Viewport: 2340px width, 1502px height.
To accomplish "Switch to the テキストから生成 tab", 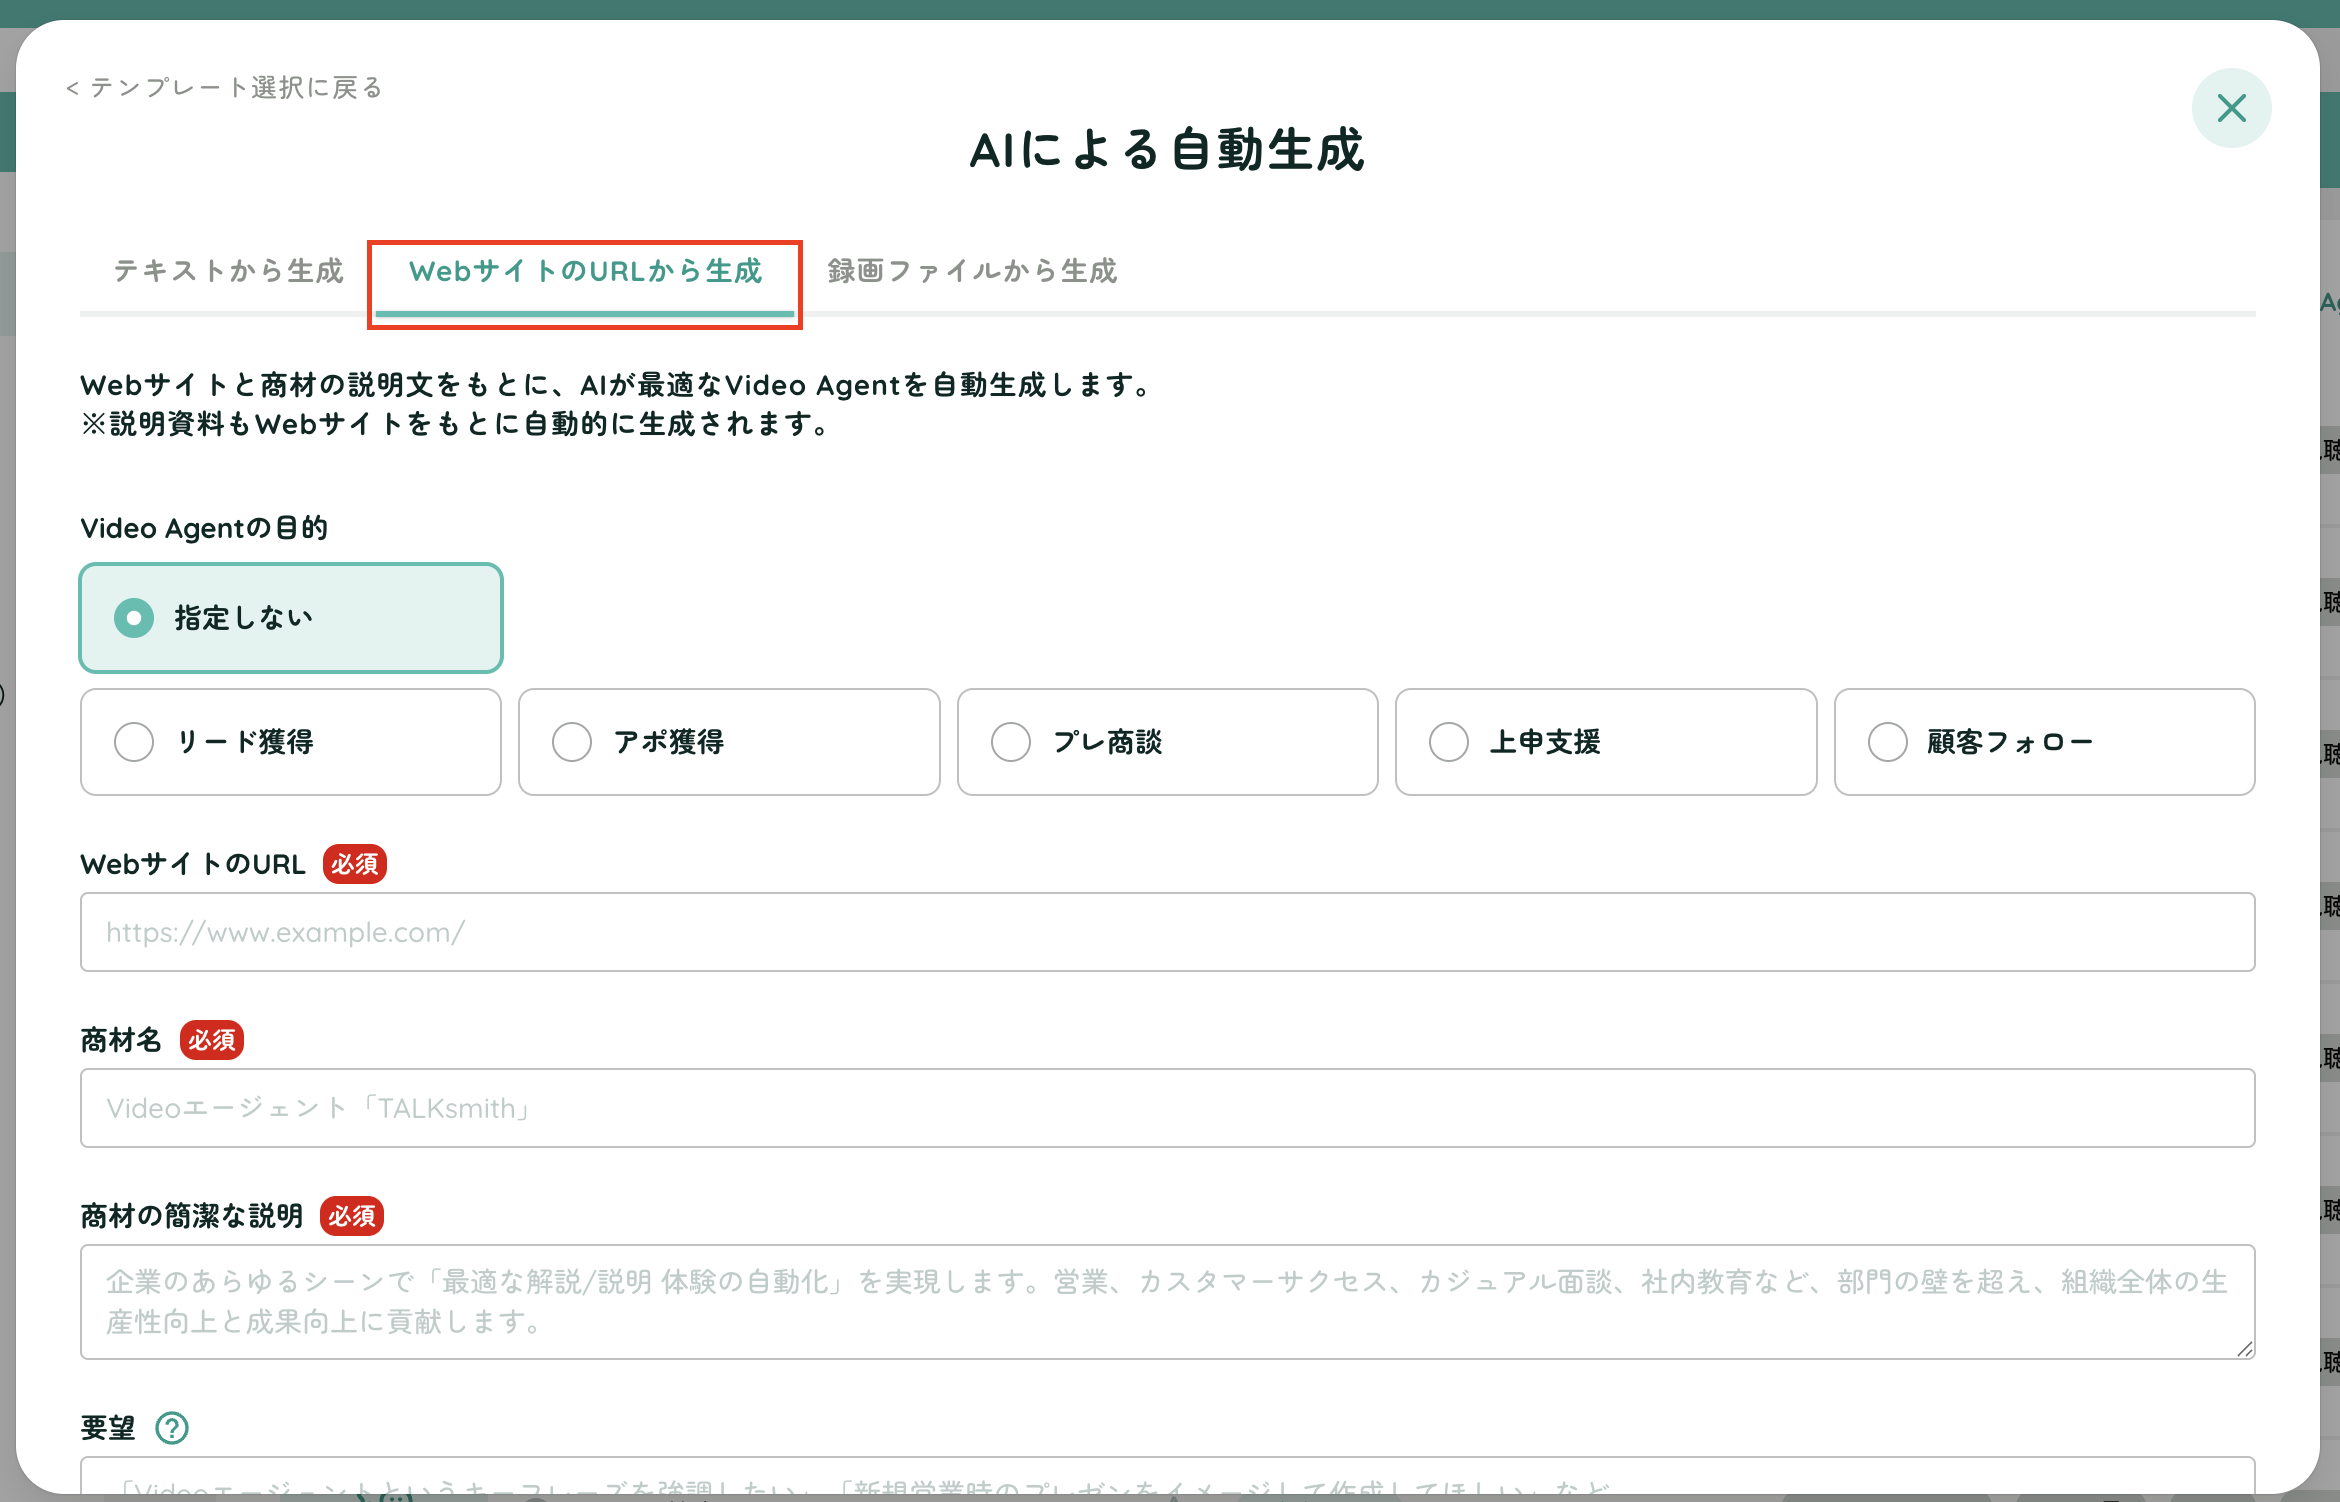I will (228, 271).
